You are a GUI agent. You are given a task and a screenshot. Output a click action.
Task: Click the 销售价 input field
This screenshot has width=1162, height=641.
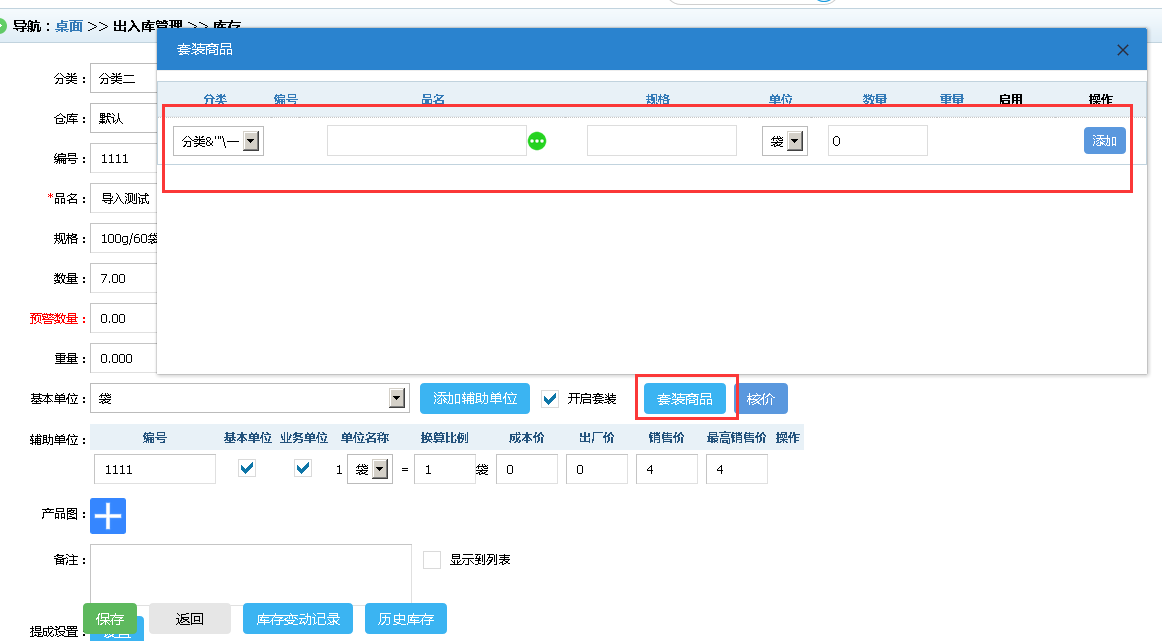pyautogui.click(x=666, y=469)
